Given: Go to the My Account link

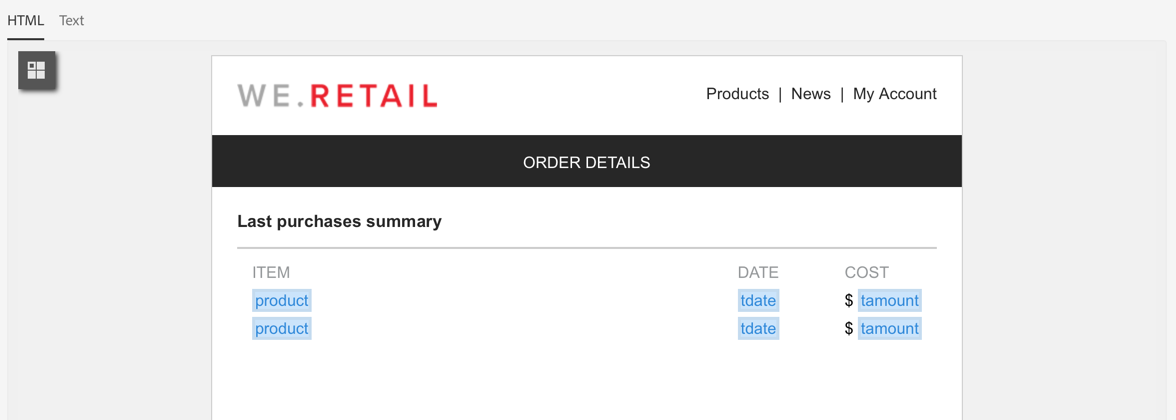Looking at the screenshot, I should pyautogui.click(x=894, y=94).
